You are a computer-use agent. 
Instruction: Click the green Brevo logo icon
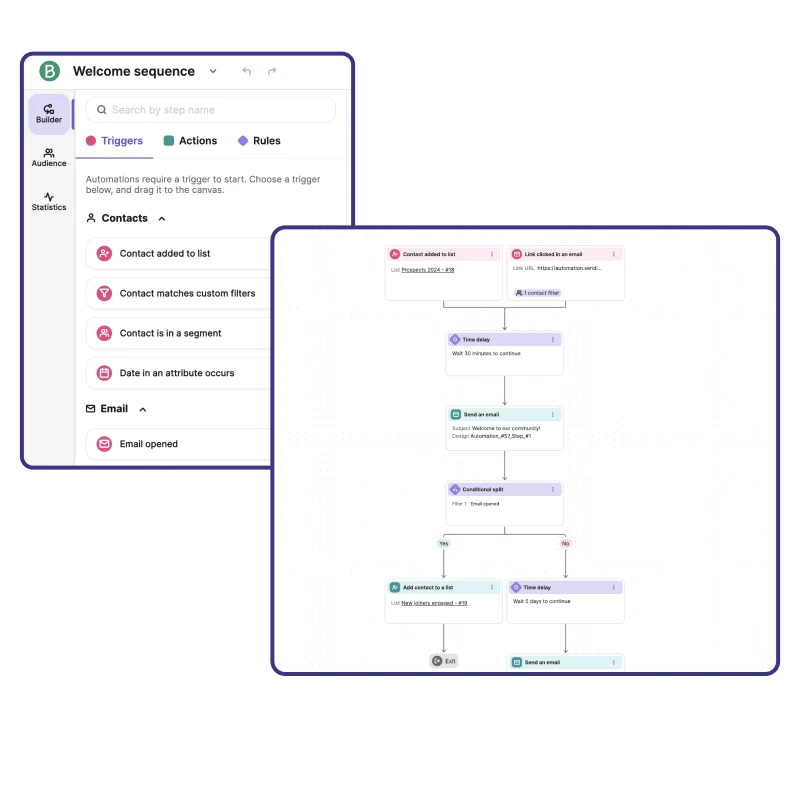click(x=50, y=71)
